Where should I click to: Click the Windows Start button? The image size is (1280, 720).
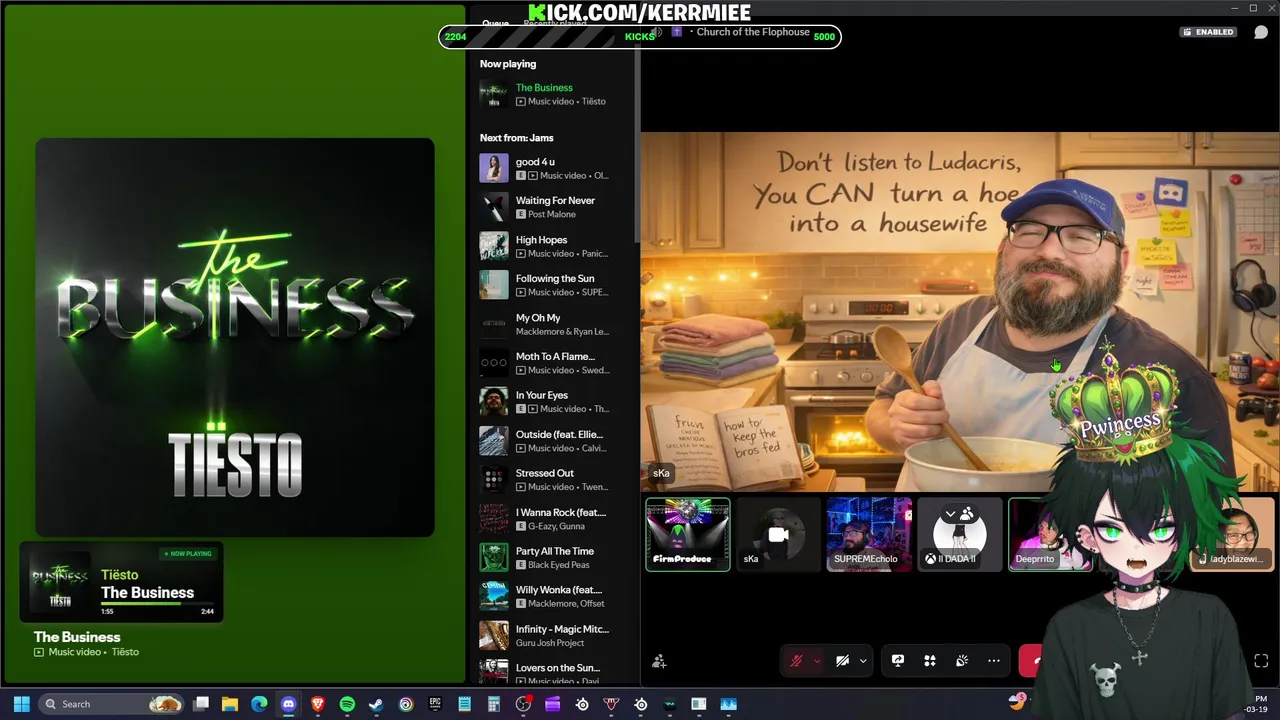pos(21,704)
